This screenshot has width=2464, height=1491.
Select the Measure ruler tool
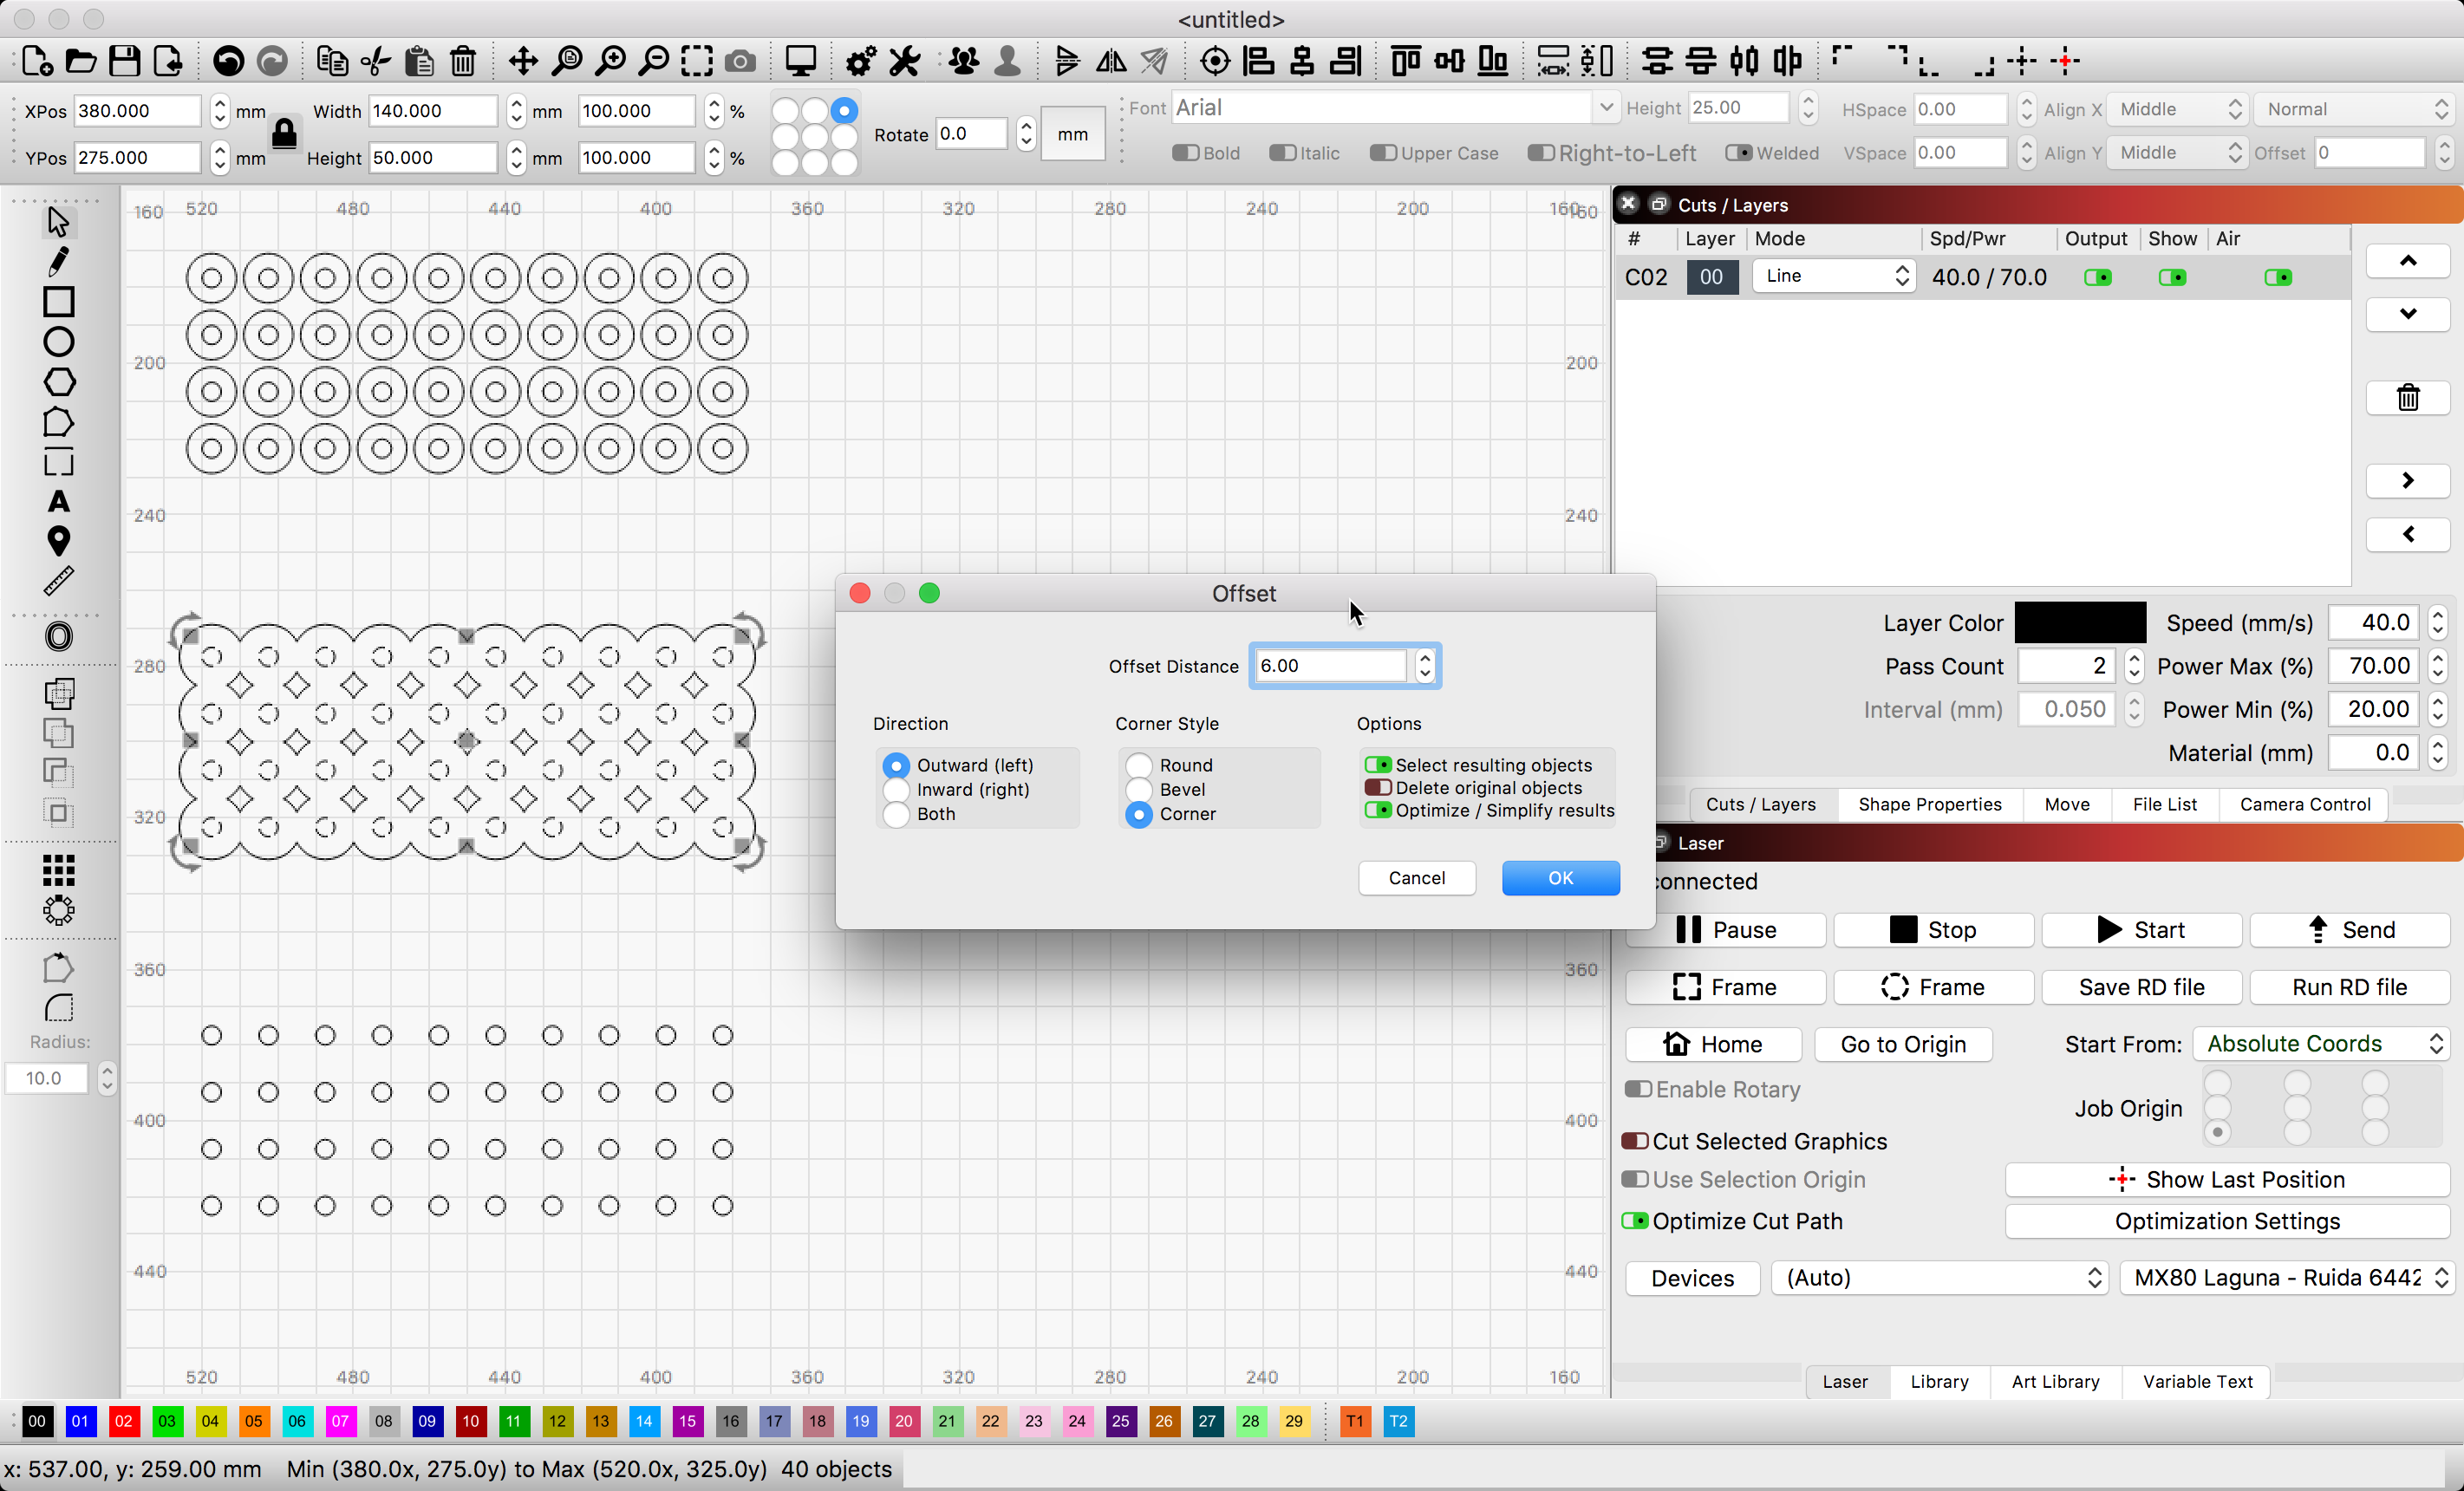coord(58,581)
